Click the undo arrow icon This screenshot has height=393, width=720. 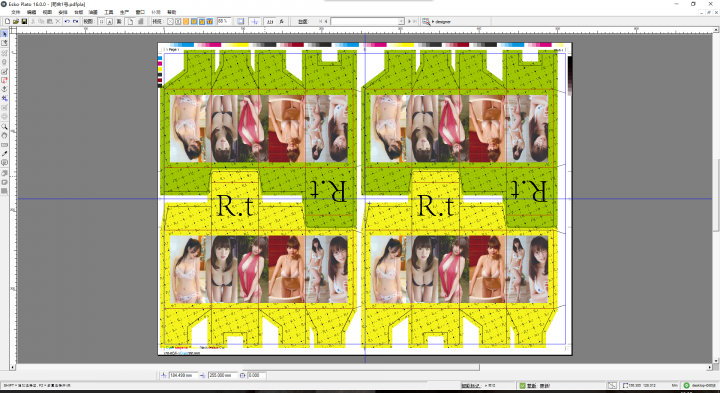pos(67,21)
